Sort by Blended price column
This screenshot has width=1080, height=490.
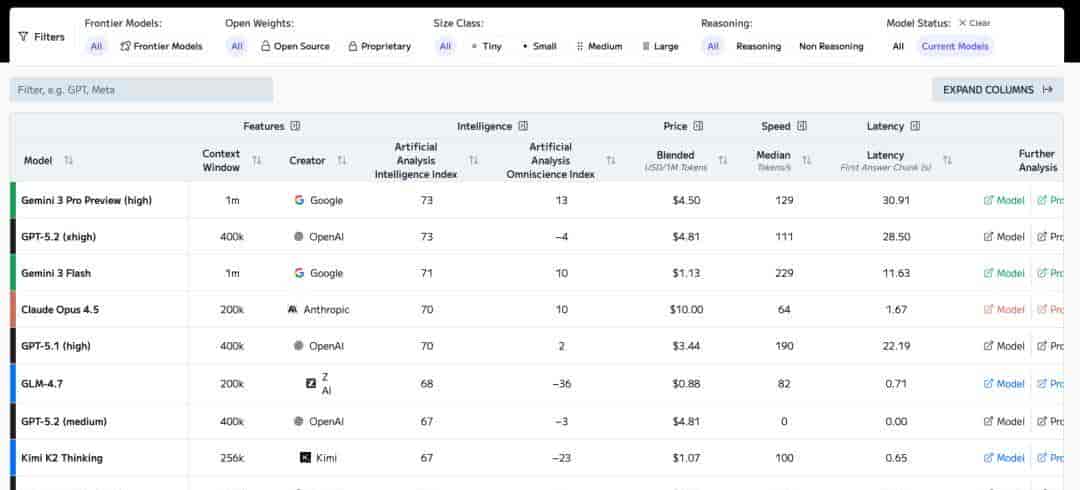tap(723, 161)
